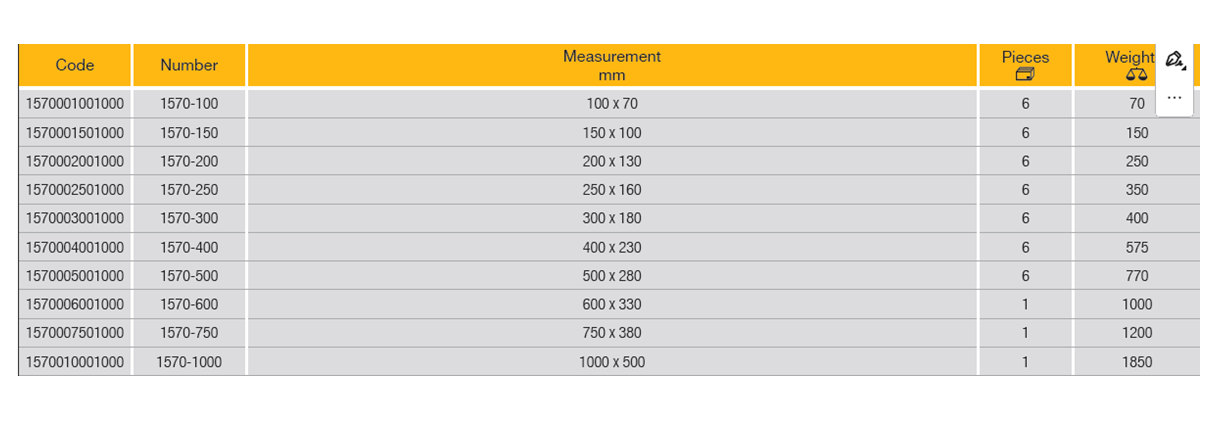Select number cell 1570-600
Viewport: 1226px width, 437px height.
pos(189,304)
